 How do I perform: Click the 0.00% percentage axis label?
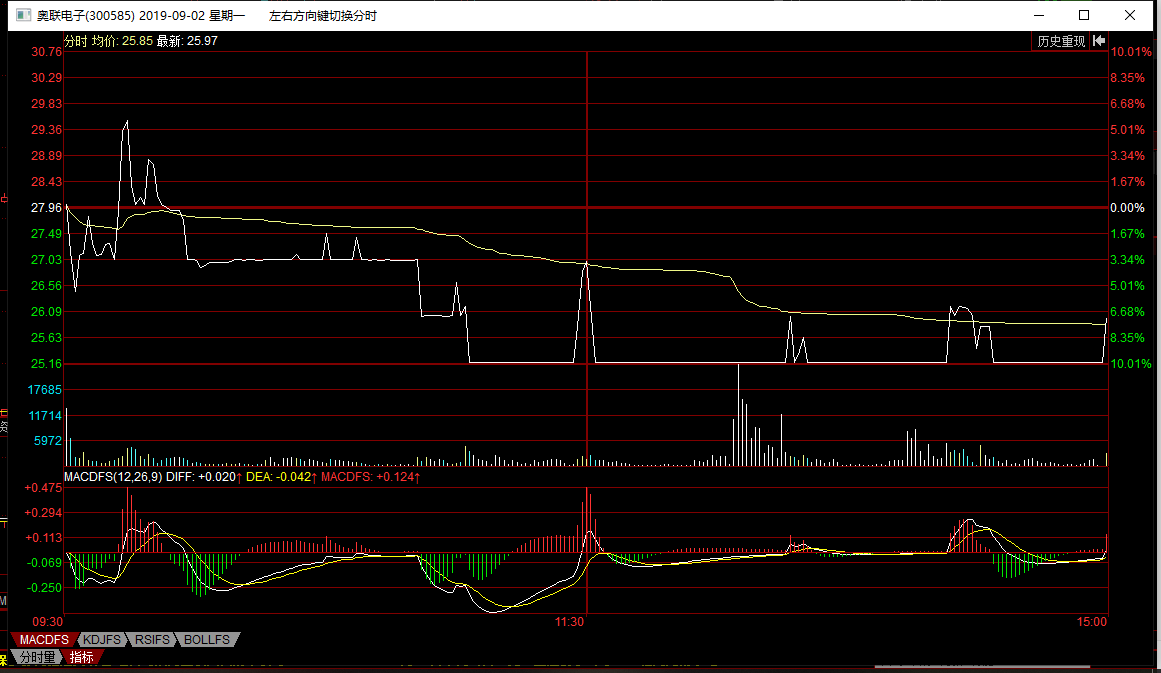1128,208
